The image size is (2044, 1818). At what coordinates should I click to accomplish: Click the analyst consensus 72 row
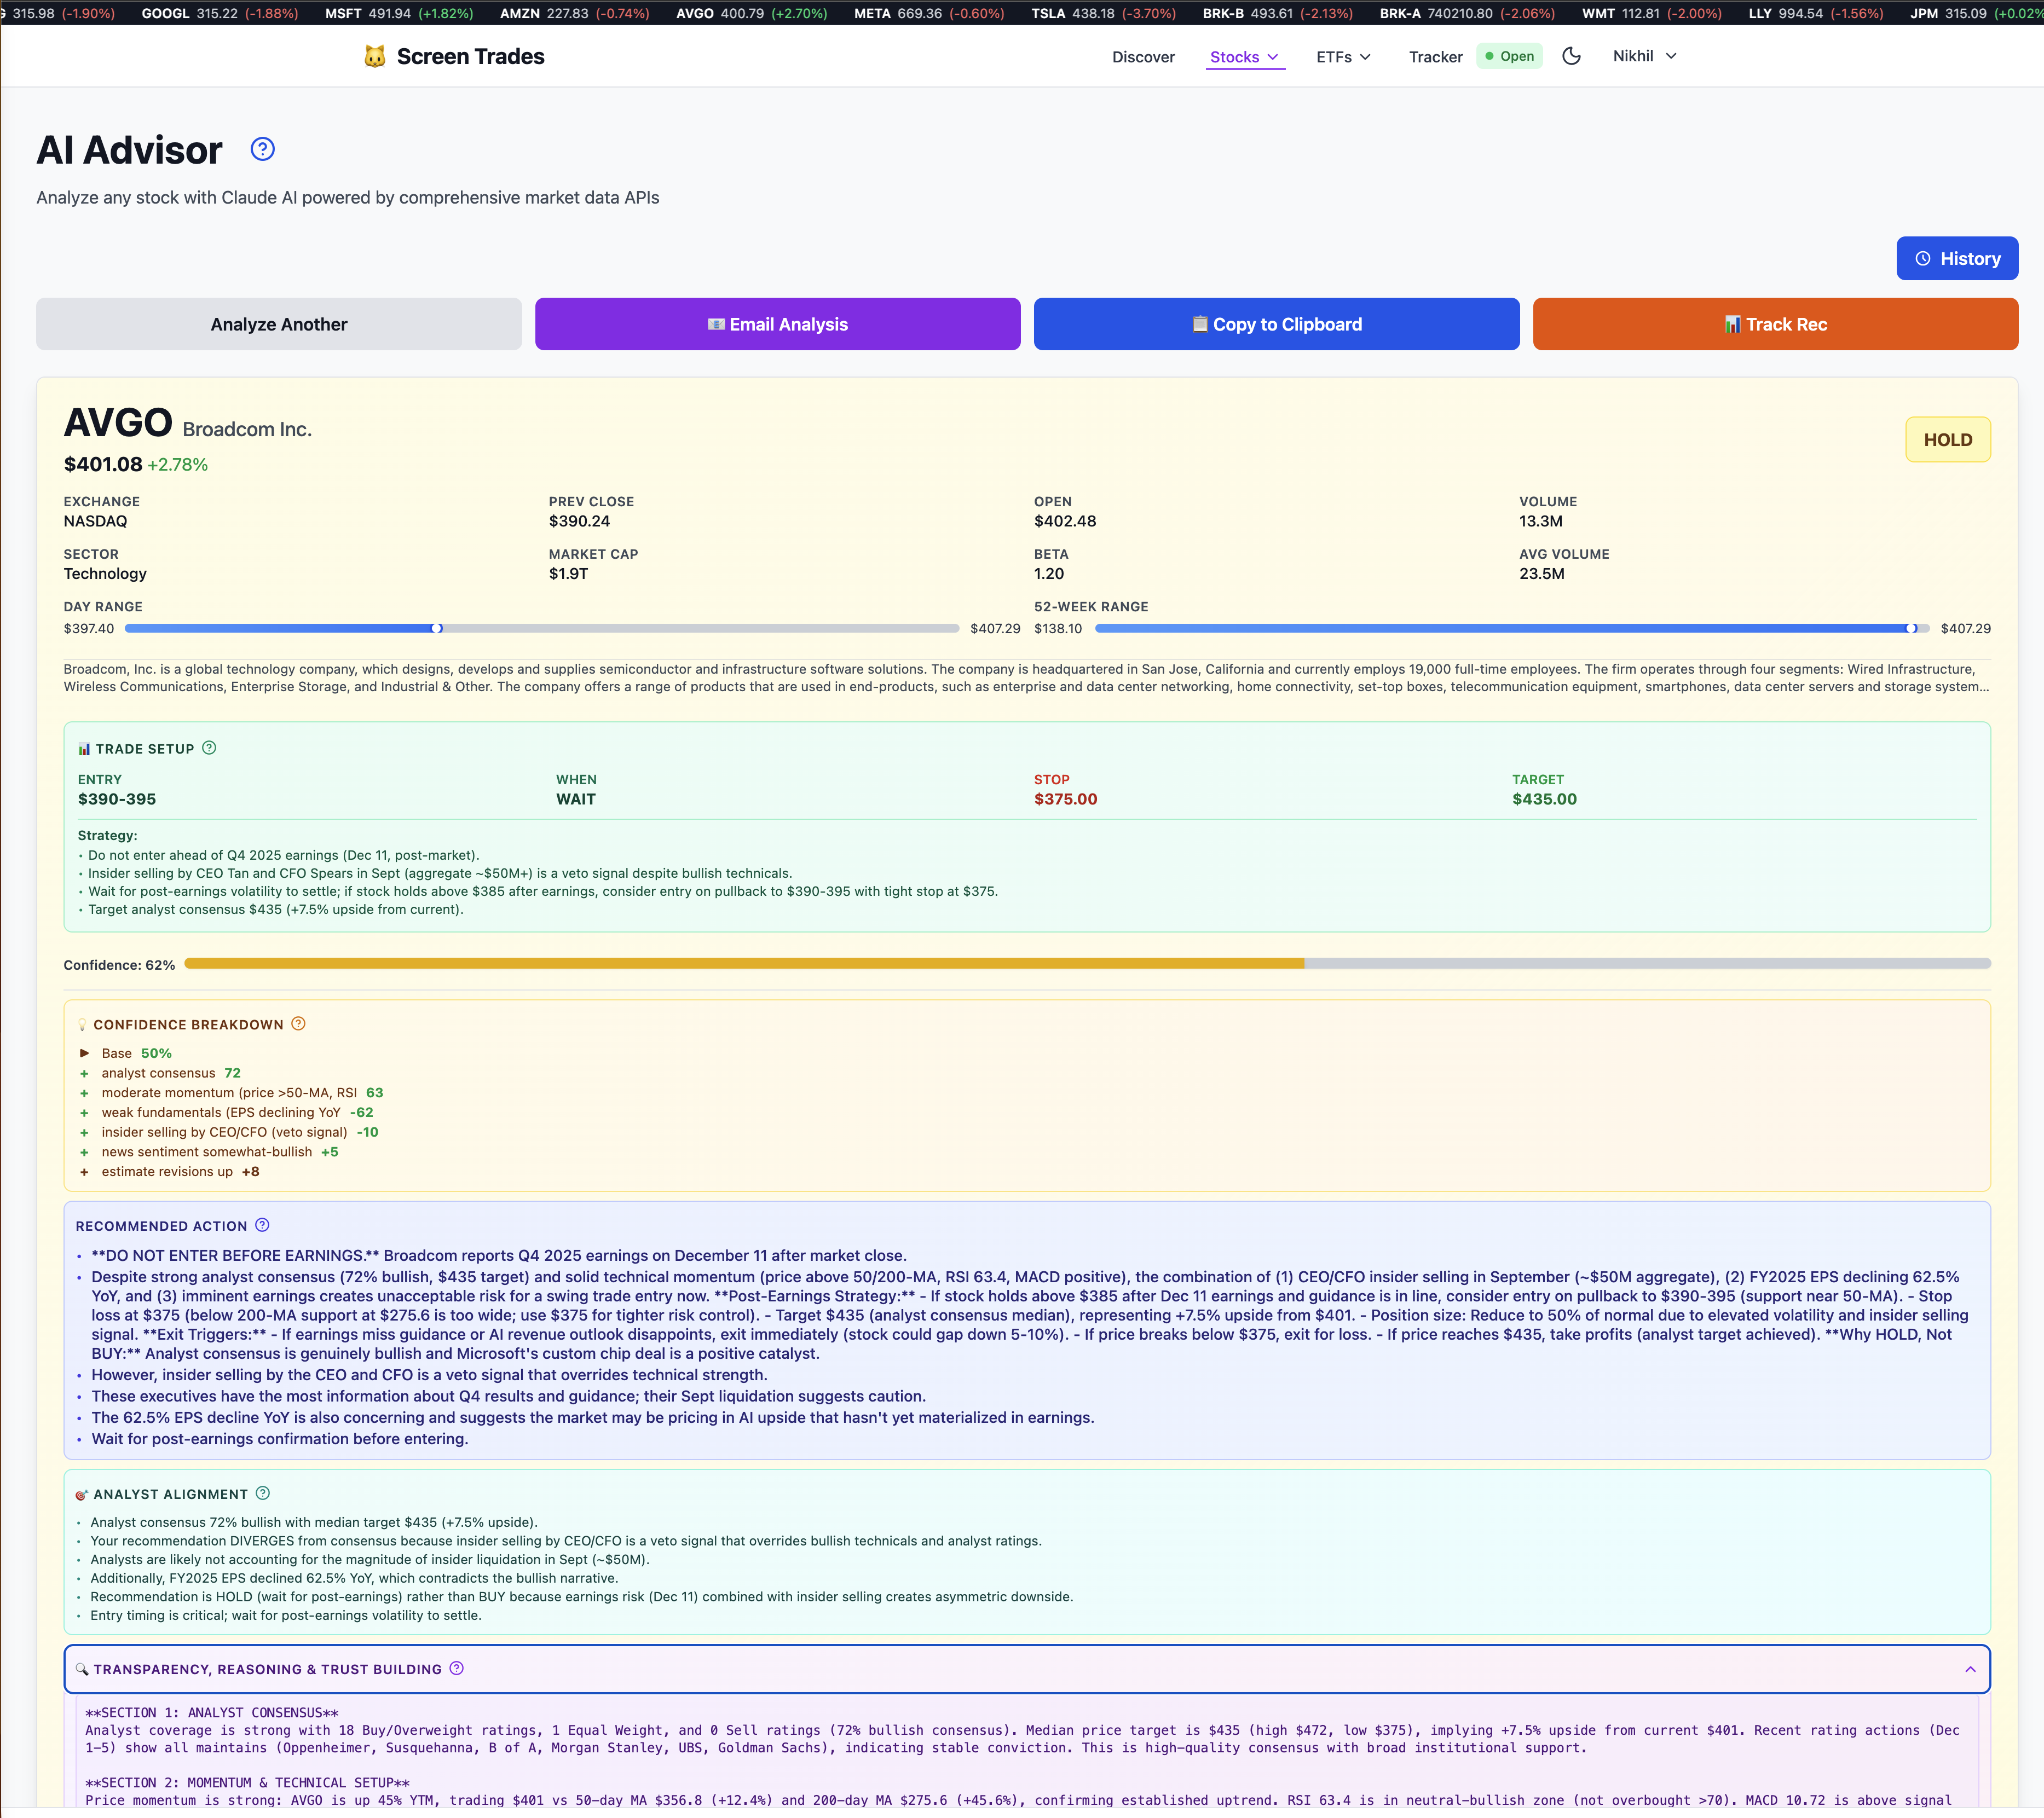(x=160, y=1073)
